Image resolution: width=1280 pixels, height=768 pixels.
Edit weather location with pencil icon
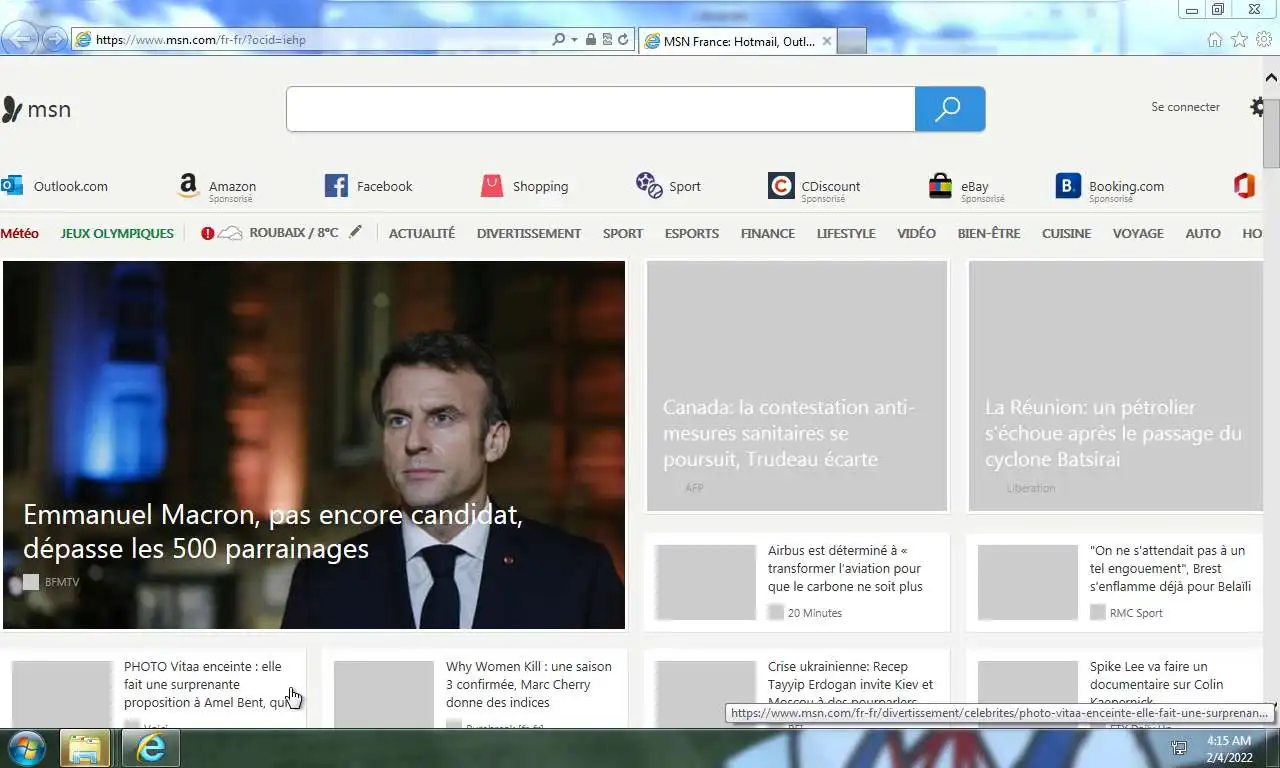click(x=355, y=232)
